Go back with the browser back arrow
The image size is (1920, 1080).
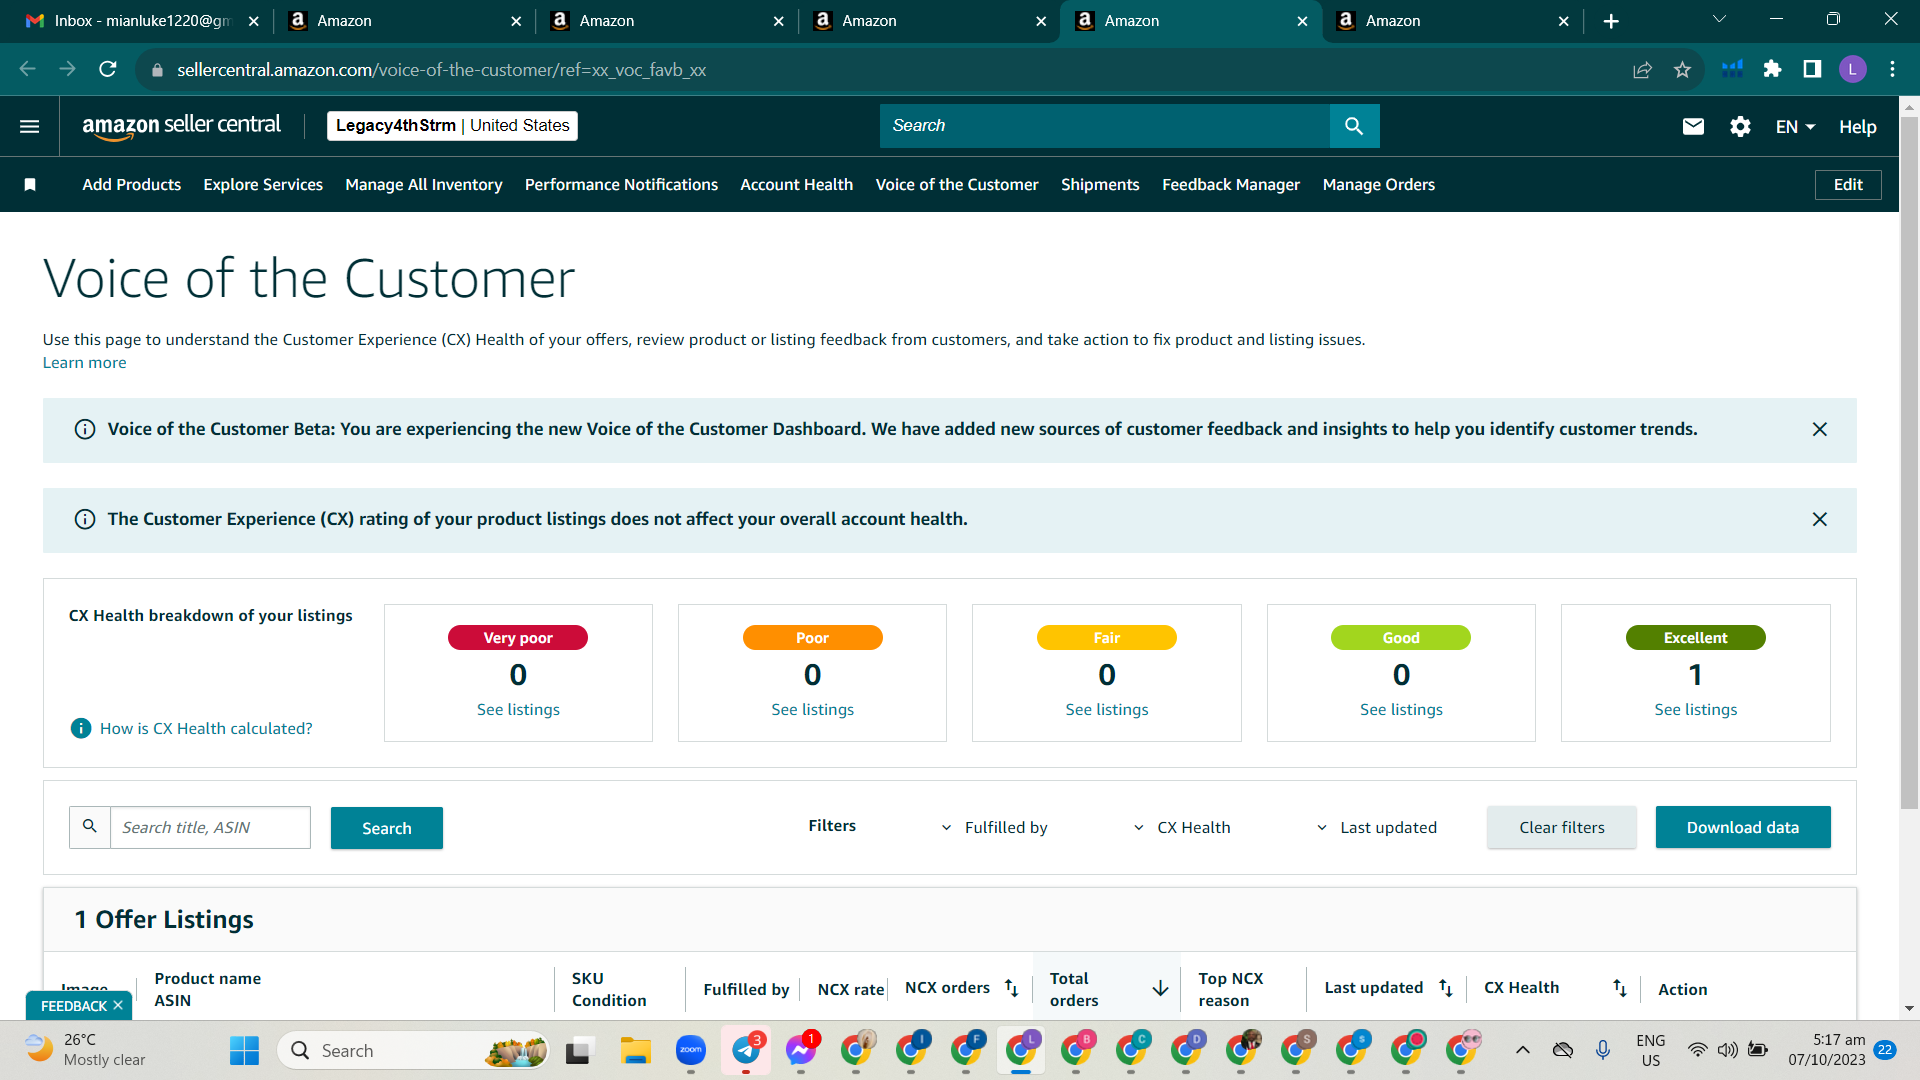tap(28, 70)
